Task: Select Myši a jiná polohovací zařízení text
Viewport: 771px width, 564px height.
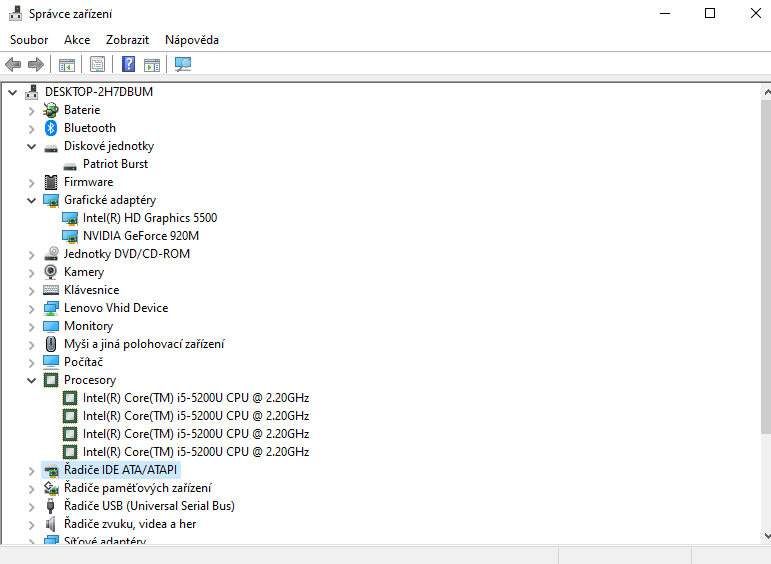Action: coord(144,344)
